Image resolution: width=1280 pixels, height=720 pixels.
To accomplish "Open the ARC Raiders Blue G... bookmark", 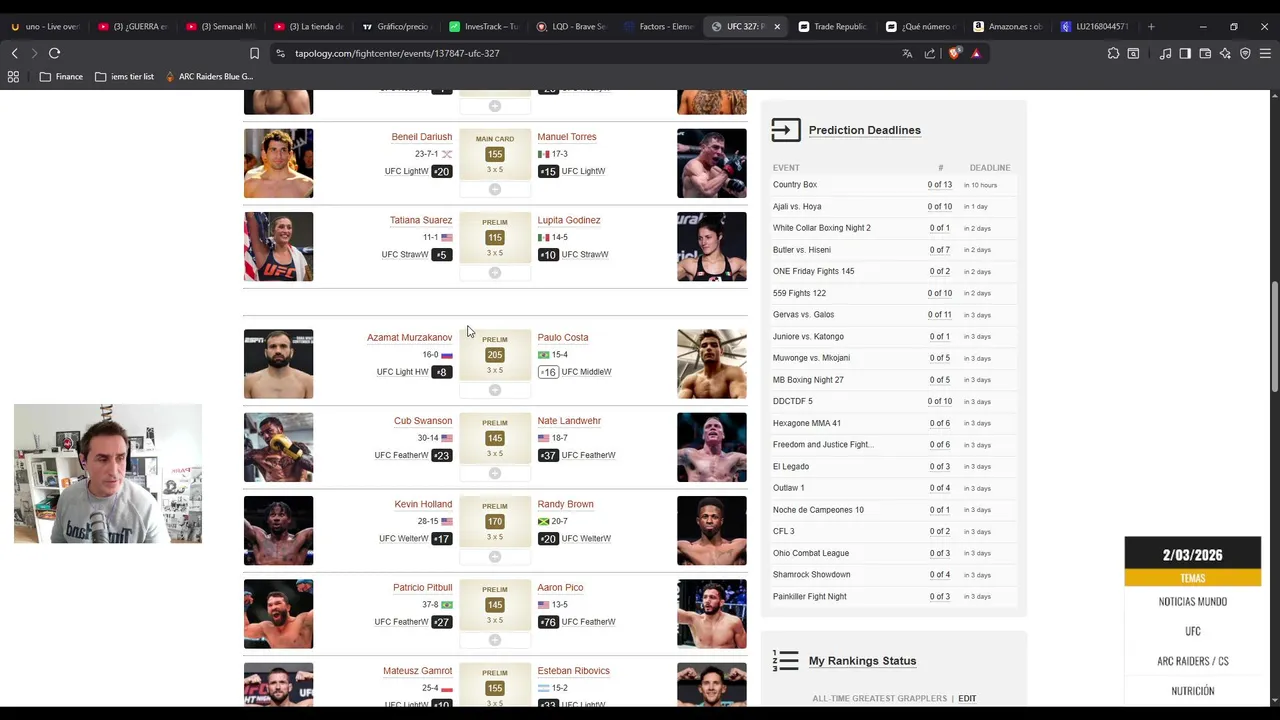I will [x=209, y=76].
